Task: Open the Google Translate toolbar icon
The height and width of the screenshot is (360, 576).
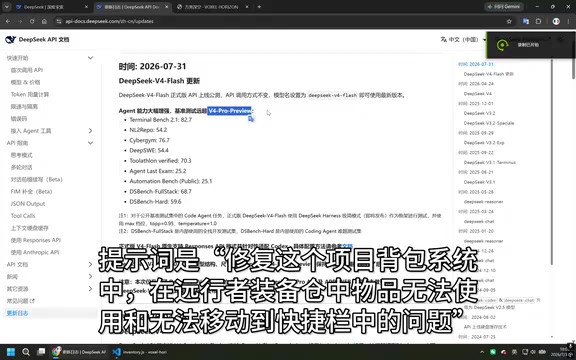Action: point(526,21)
